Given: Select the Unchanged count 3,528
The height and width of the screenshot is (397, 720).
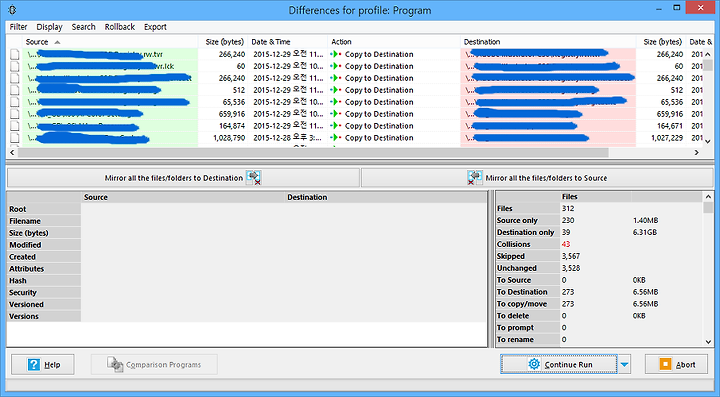Looking at the screenshot, I should [571, 268].
